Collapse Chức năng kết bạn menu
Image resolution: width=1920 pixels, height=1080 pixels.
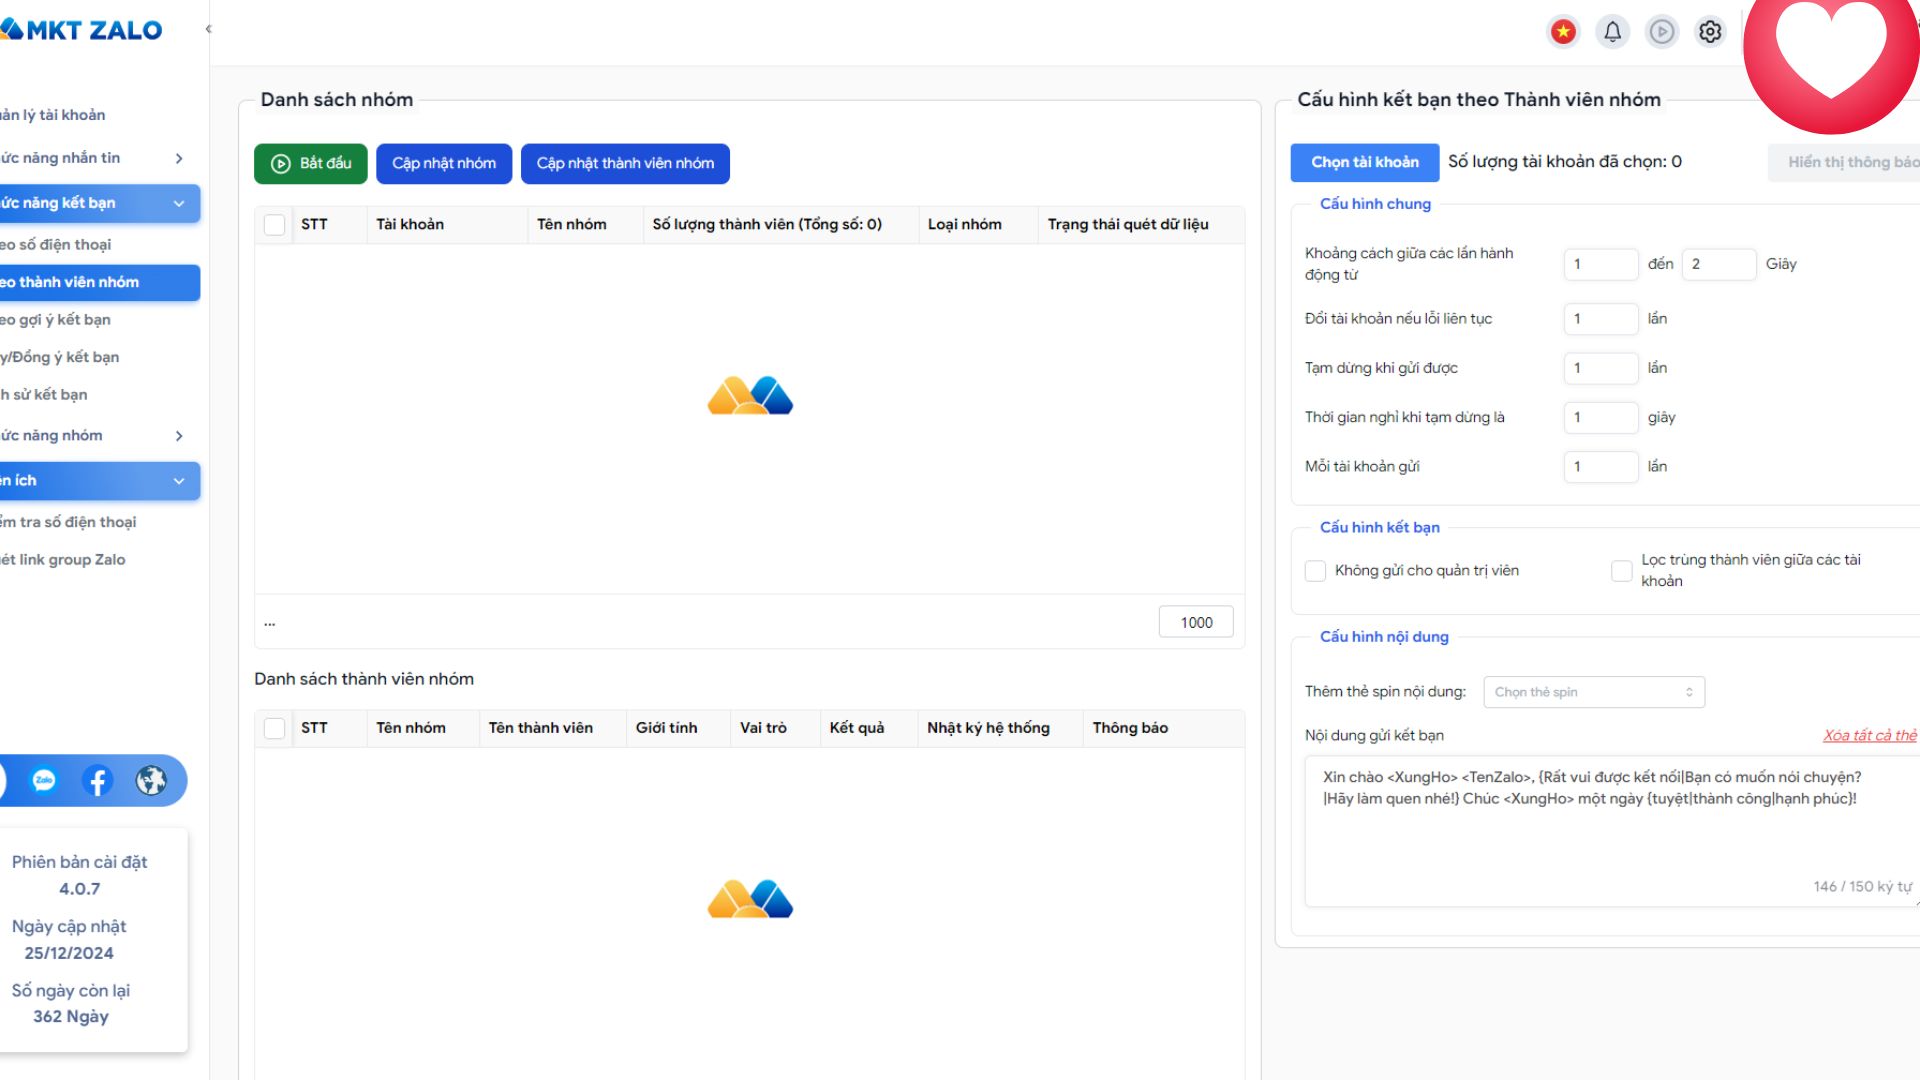(x=98, y=203)
